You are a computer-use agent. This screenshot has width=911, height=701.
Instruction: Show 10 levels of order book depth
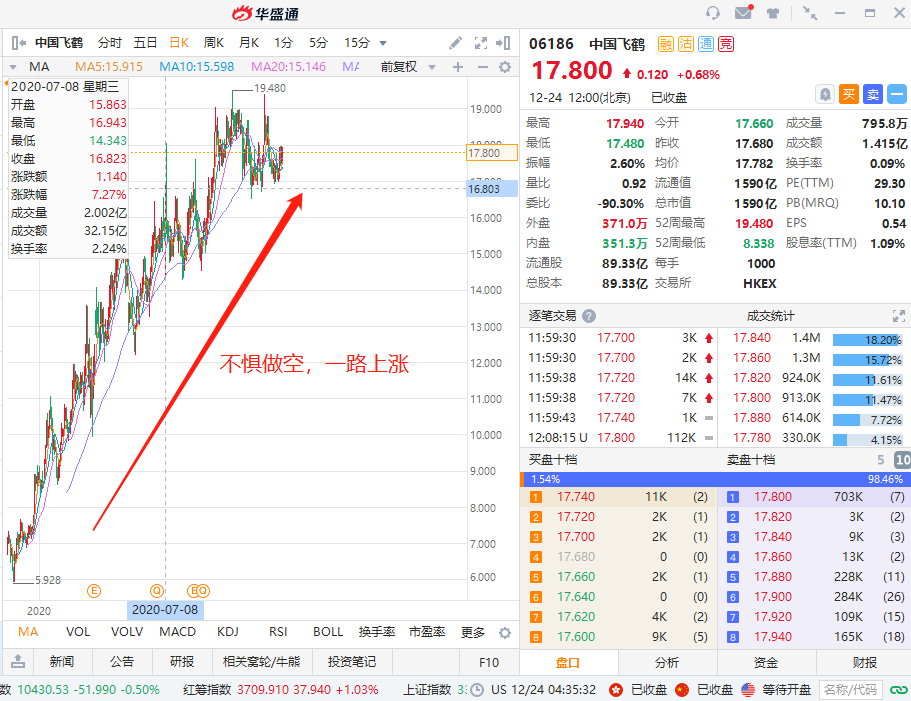click(902, 460)
